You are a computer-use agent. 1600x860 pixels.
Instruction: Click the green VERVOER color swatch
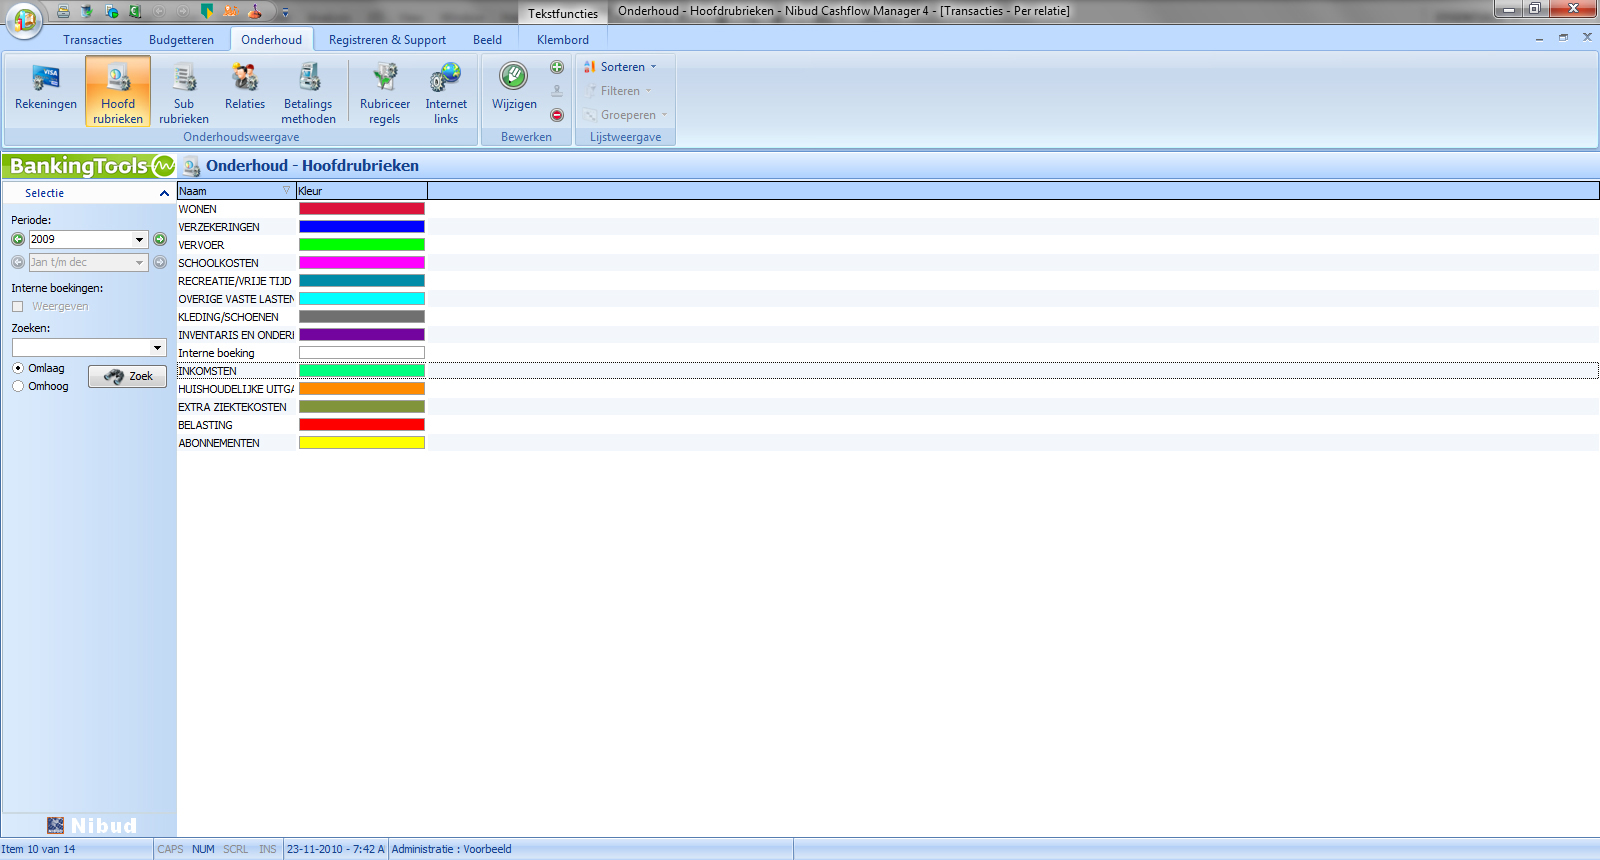coord(362,245)
